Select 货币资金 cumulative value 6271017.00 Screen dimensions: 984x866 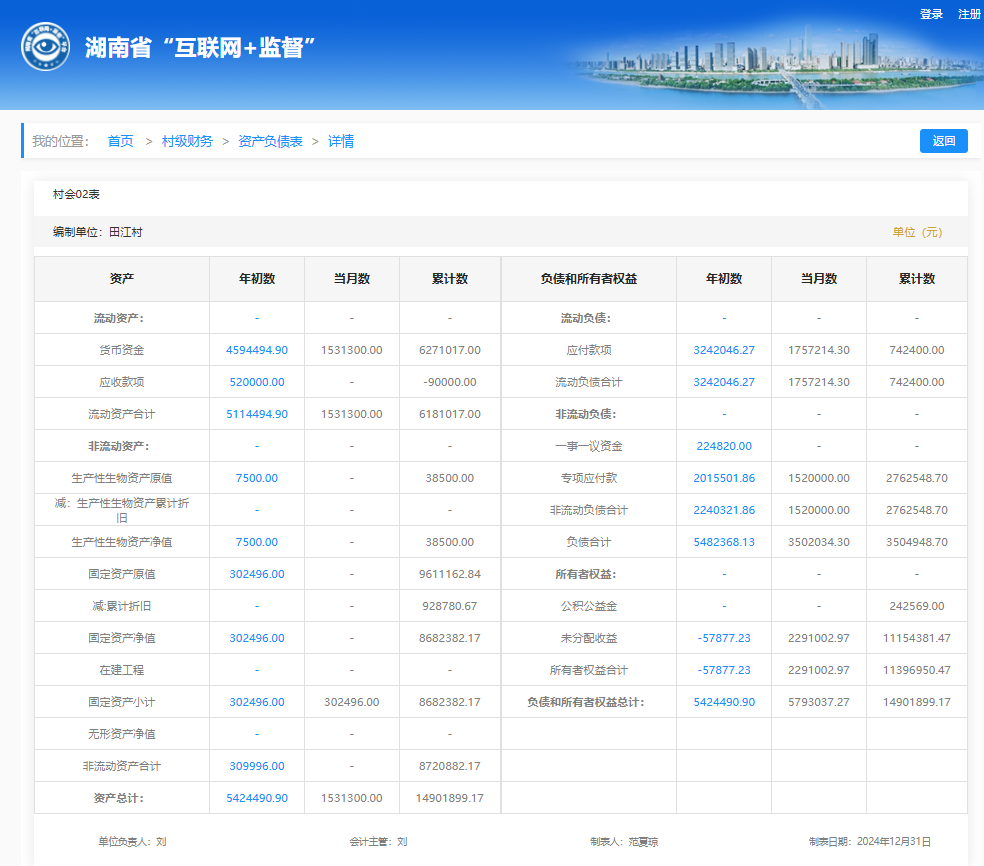pyautogui.click(x=450, y=350)
